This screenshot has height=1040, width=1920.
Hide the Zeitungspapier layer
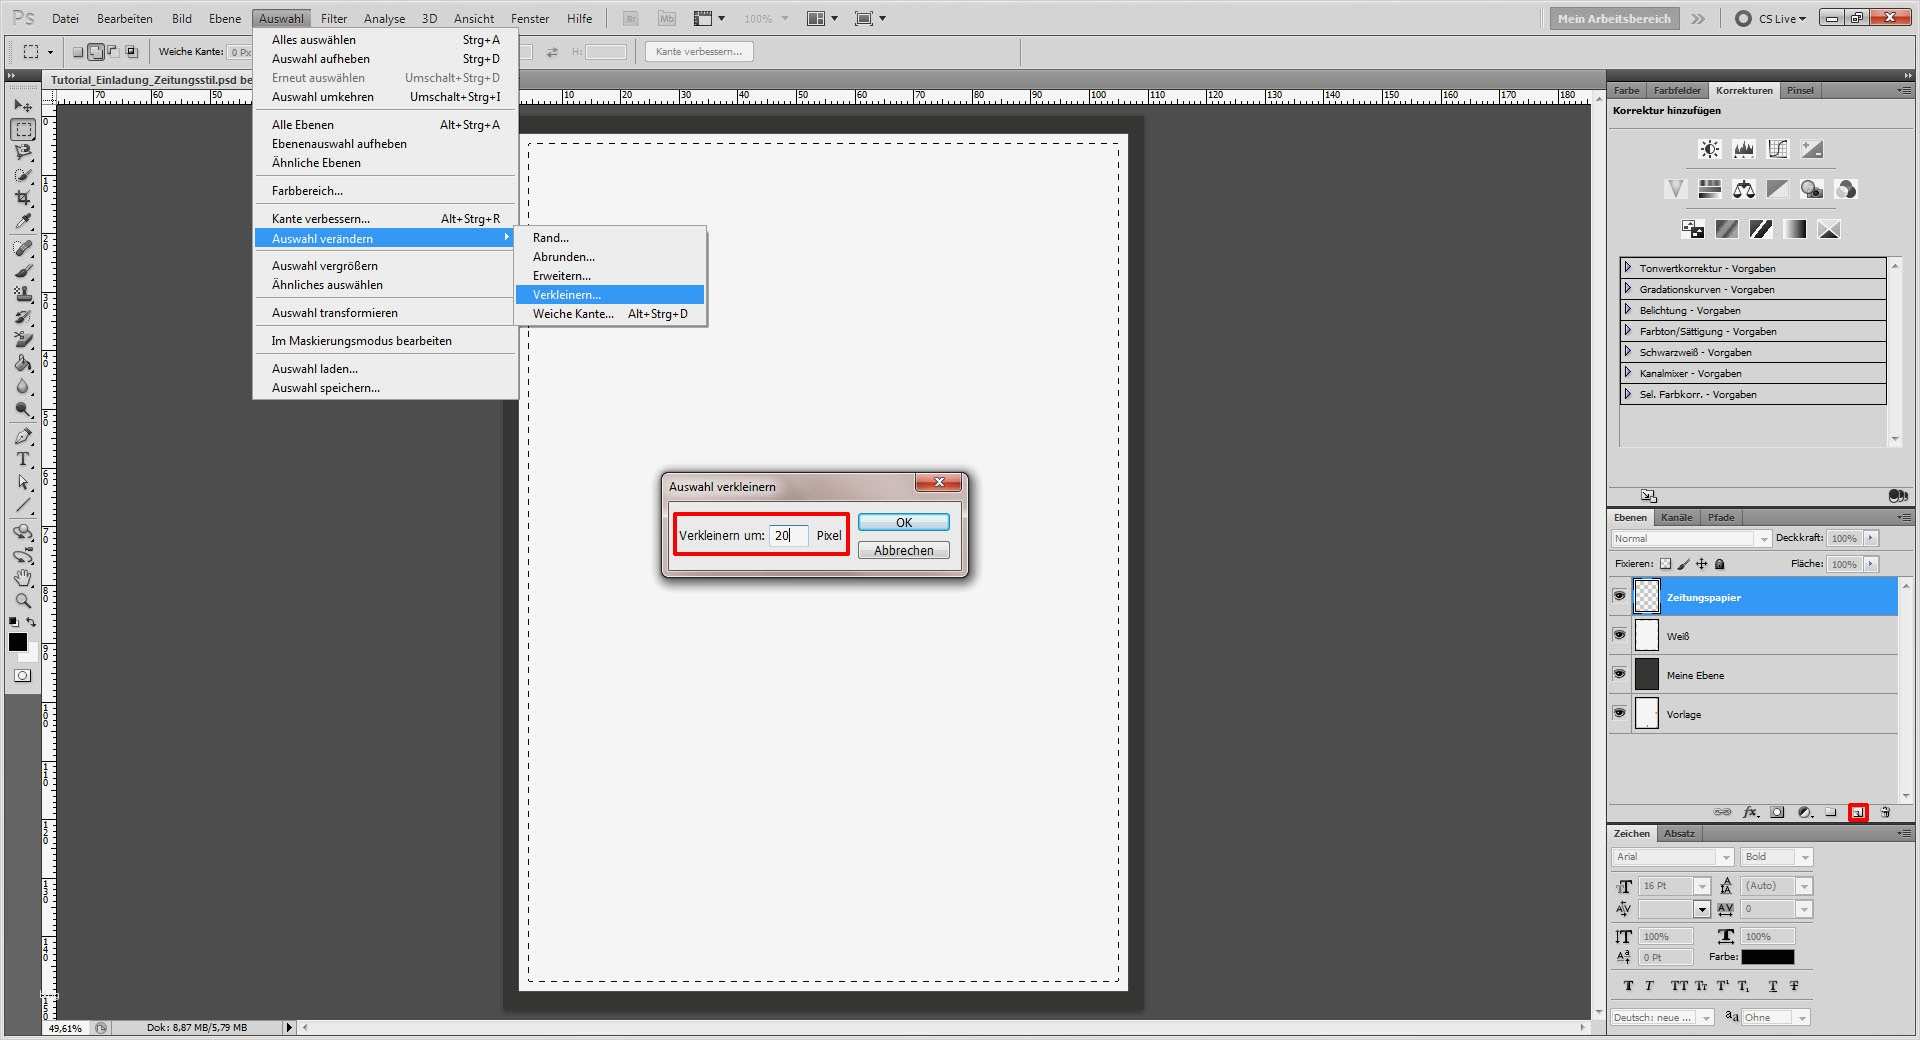[x=1619, y=596]
